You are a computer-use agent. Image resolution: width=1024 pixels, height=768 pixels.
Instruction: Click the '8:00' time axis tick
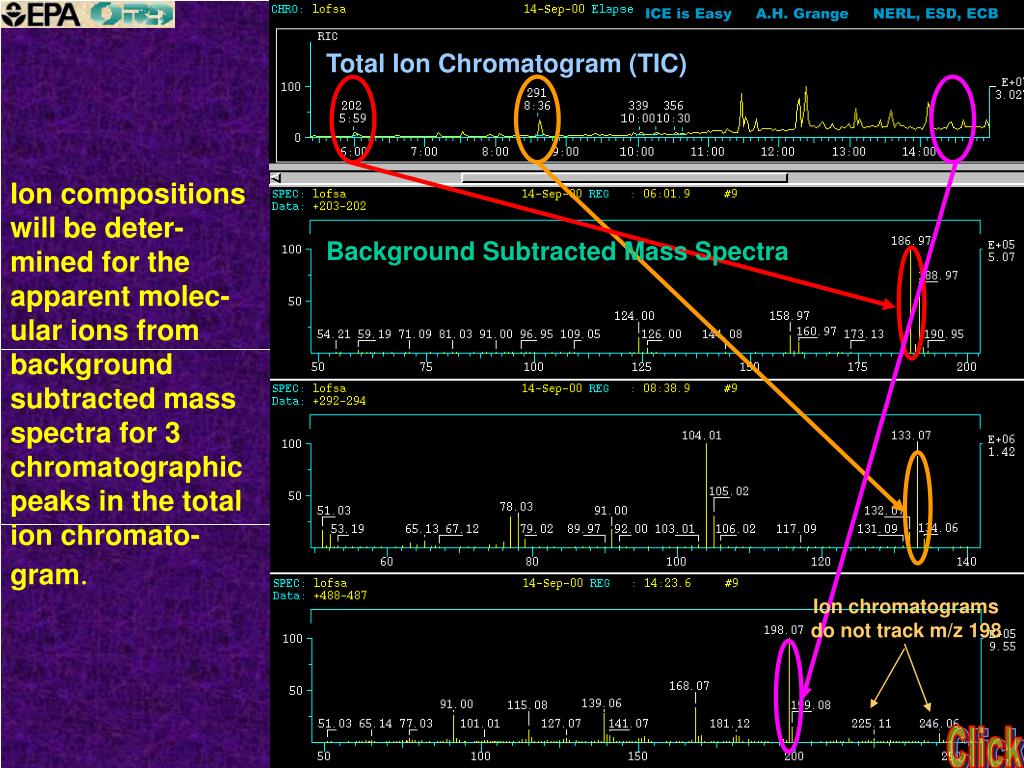(495, 152)
